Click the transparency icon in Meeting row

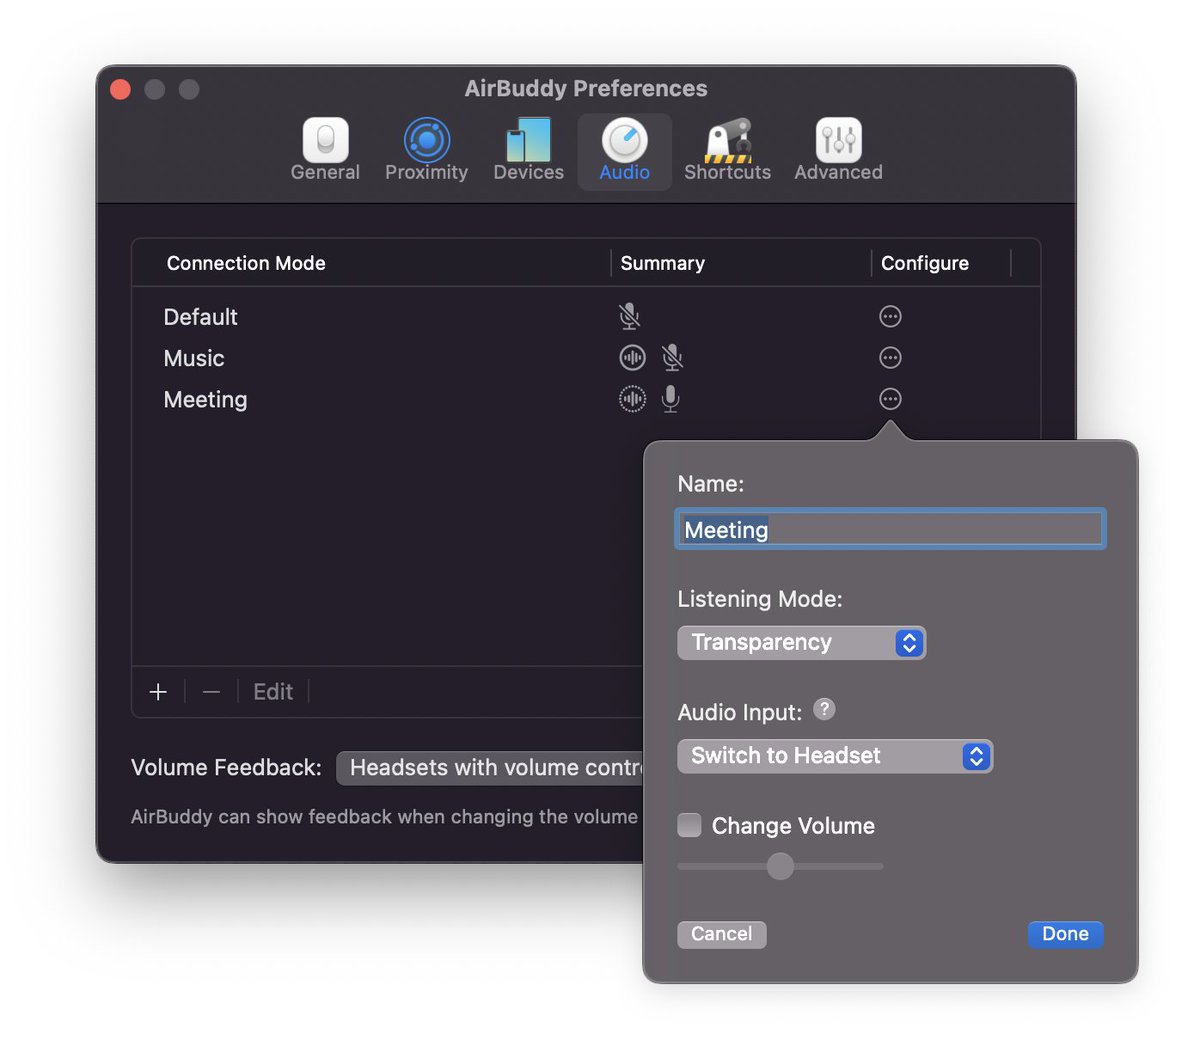point(632,399)
